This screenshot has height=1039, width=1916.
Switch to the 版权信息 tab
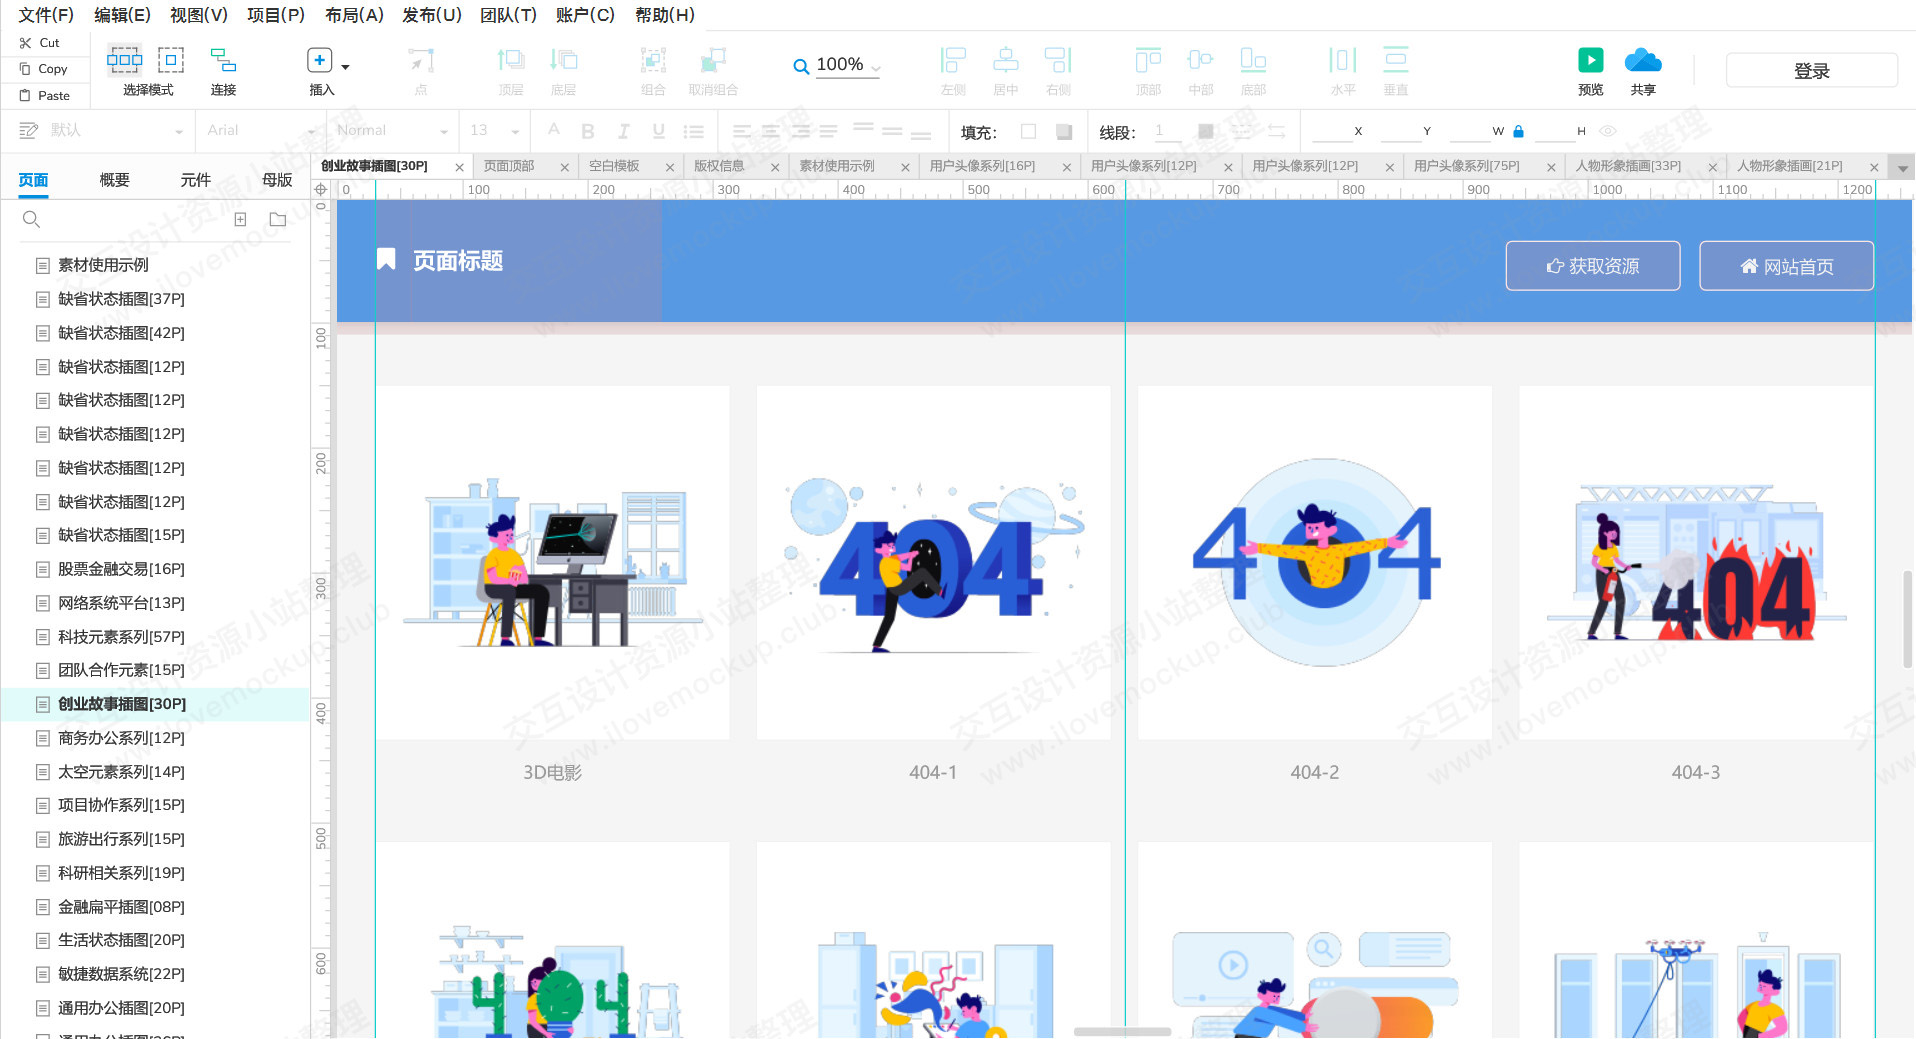719,166
